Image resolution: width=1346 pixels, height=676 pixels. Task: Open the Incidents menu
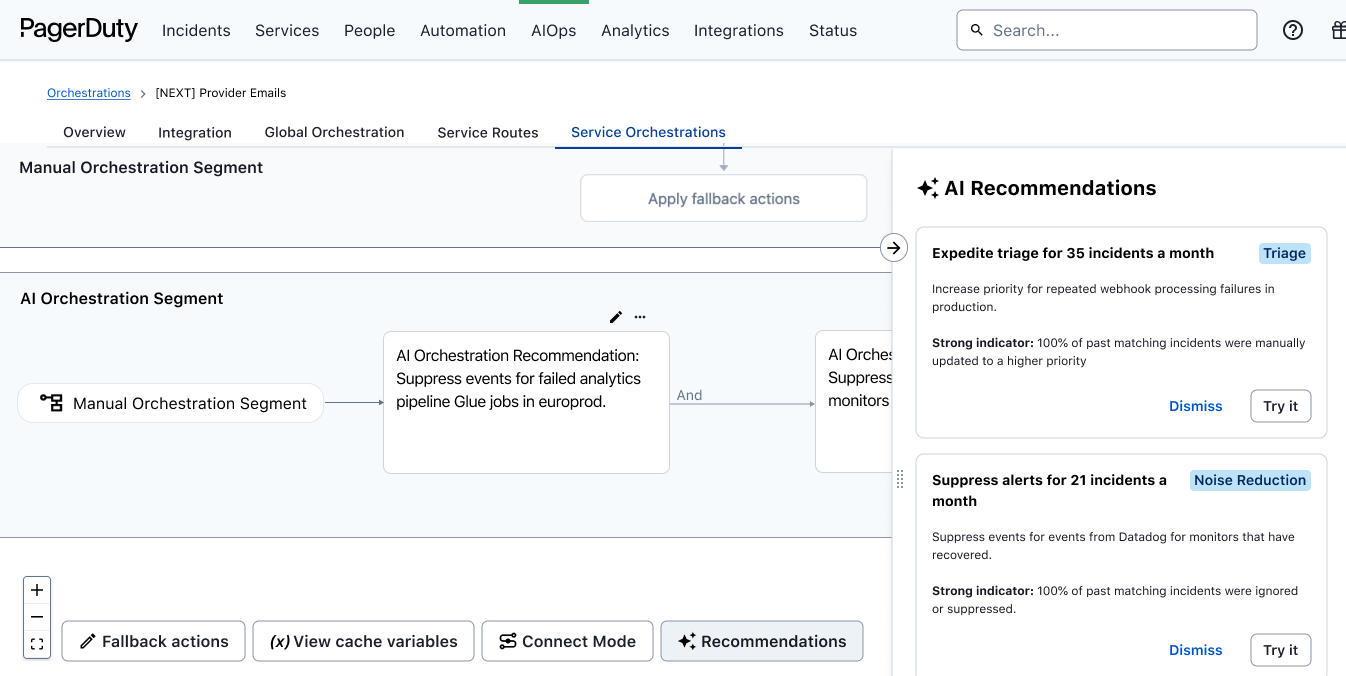coord(196,30)
